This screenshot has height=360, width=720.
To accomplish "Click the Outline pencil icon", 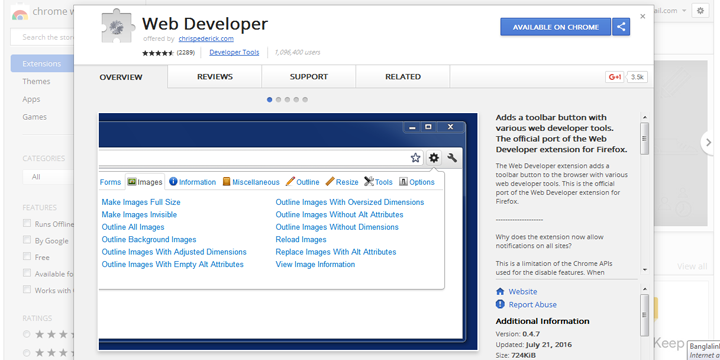I will [x=290, y=182].
